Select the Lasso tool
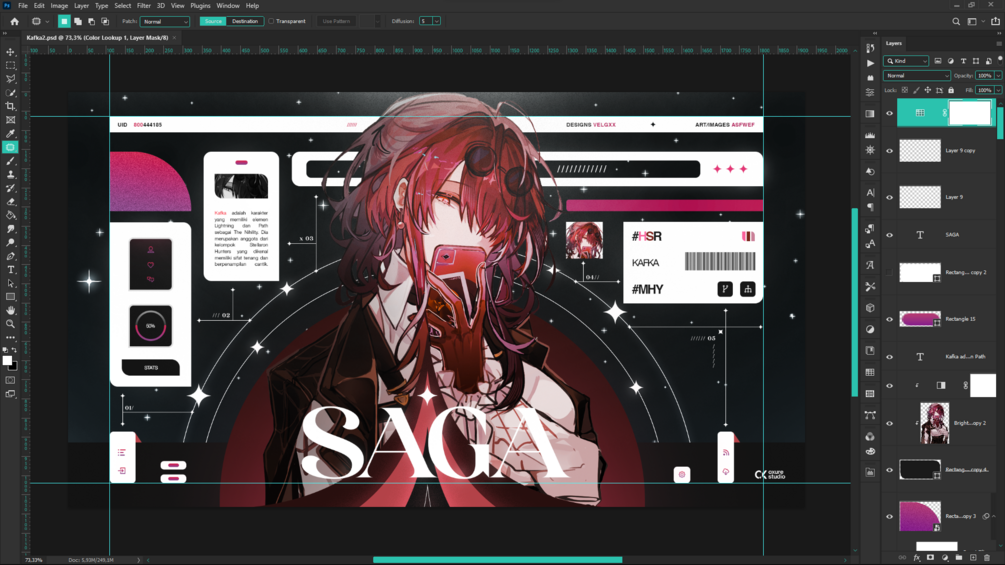The image size is (1005, 565). point(10,79)
